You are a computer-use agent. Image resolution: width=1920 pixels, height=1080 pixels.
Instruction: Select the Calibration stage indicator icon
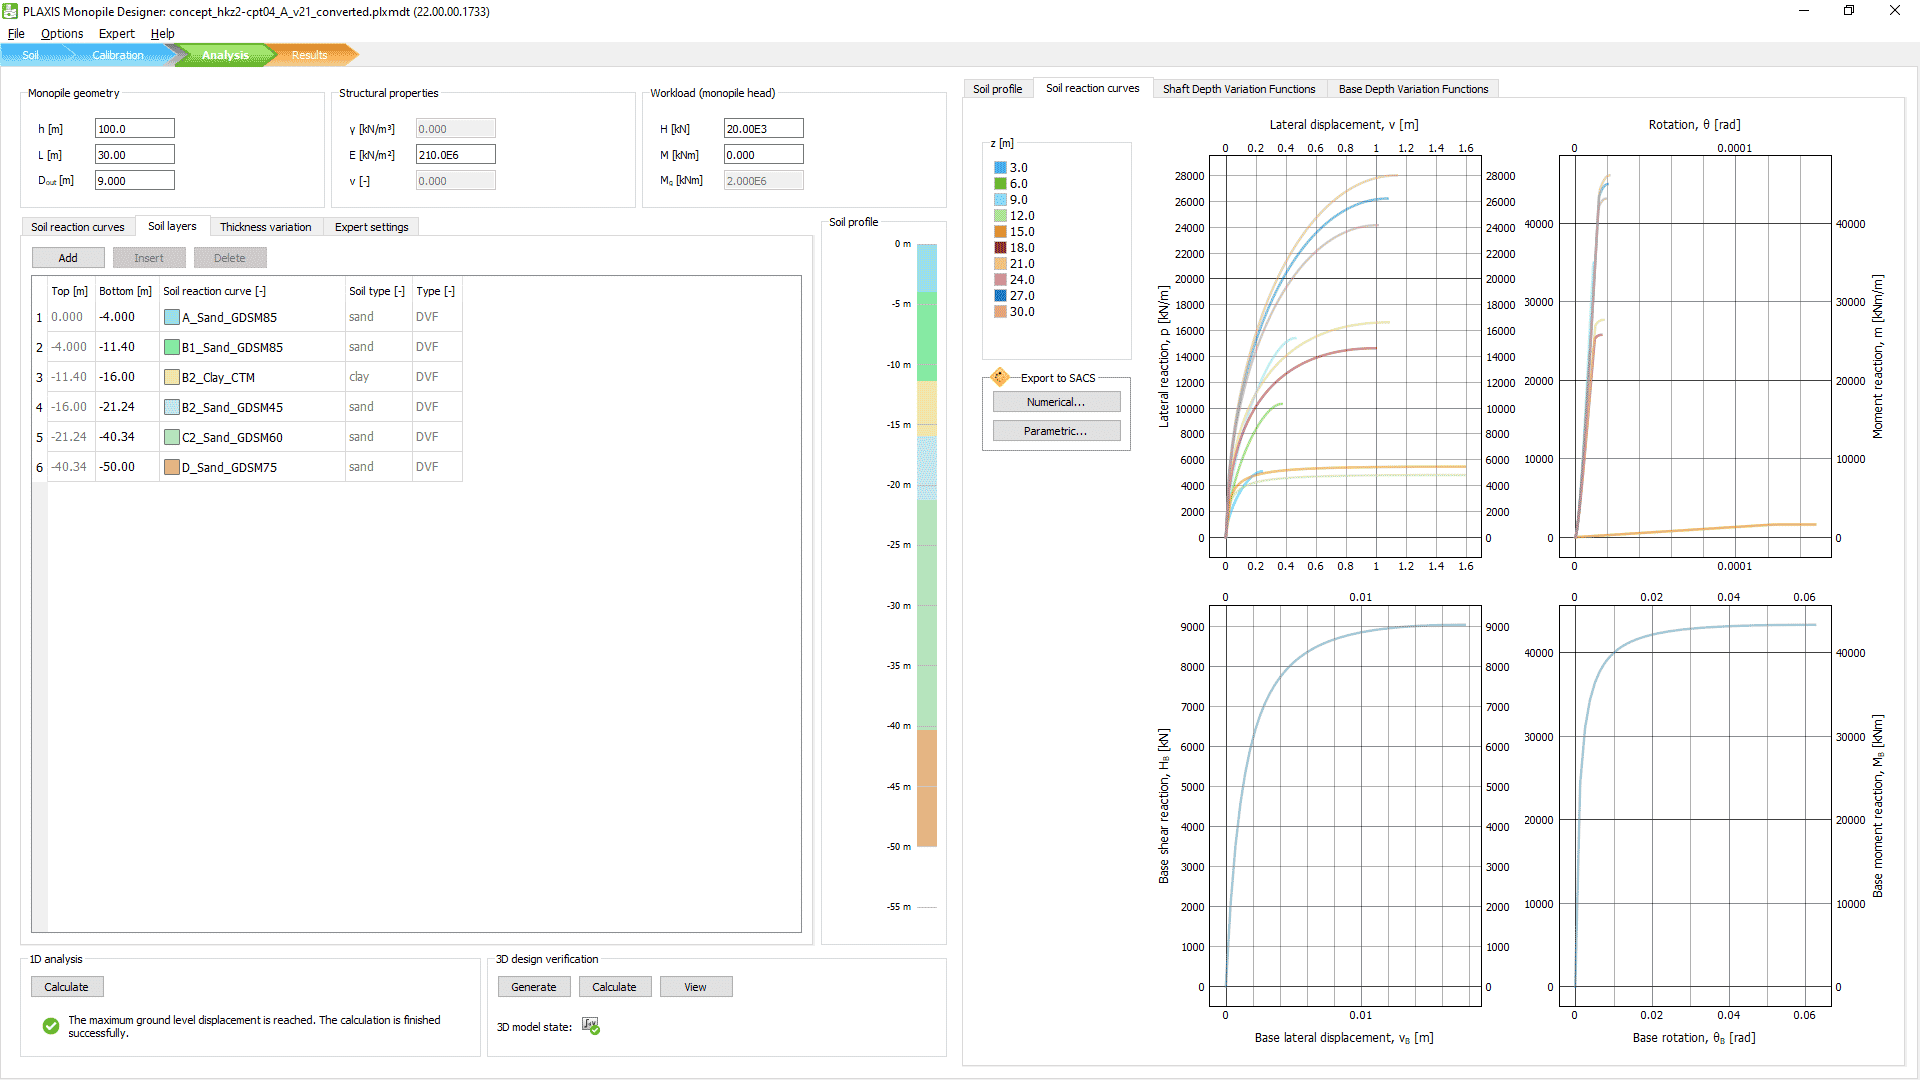[120, 54]
